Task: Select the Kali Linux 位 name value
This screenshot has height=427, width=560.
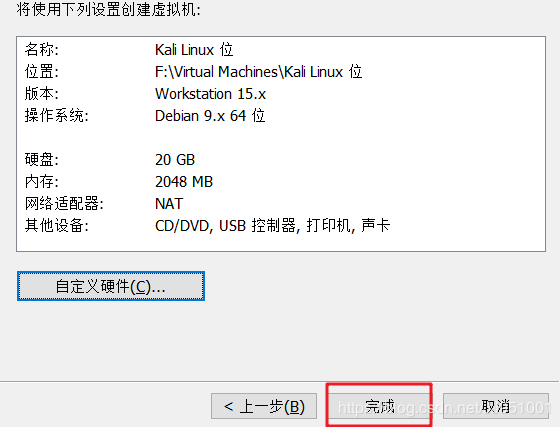Action: pyautogui.click(x=194, y=50)
